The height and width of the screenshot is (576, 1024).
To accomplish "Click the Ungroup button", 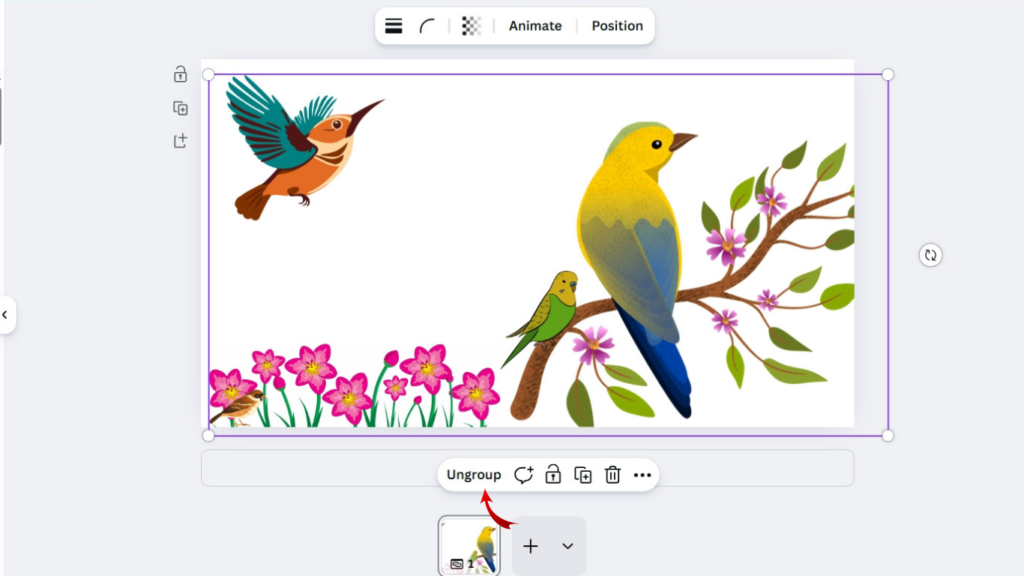I will [x=474, y=475].
